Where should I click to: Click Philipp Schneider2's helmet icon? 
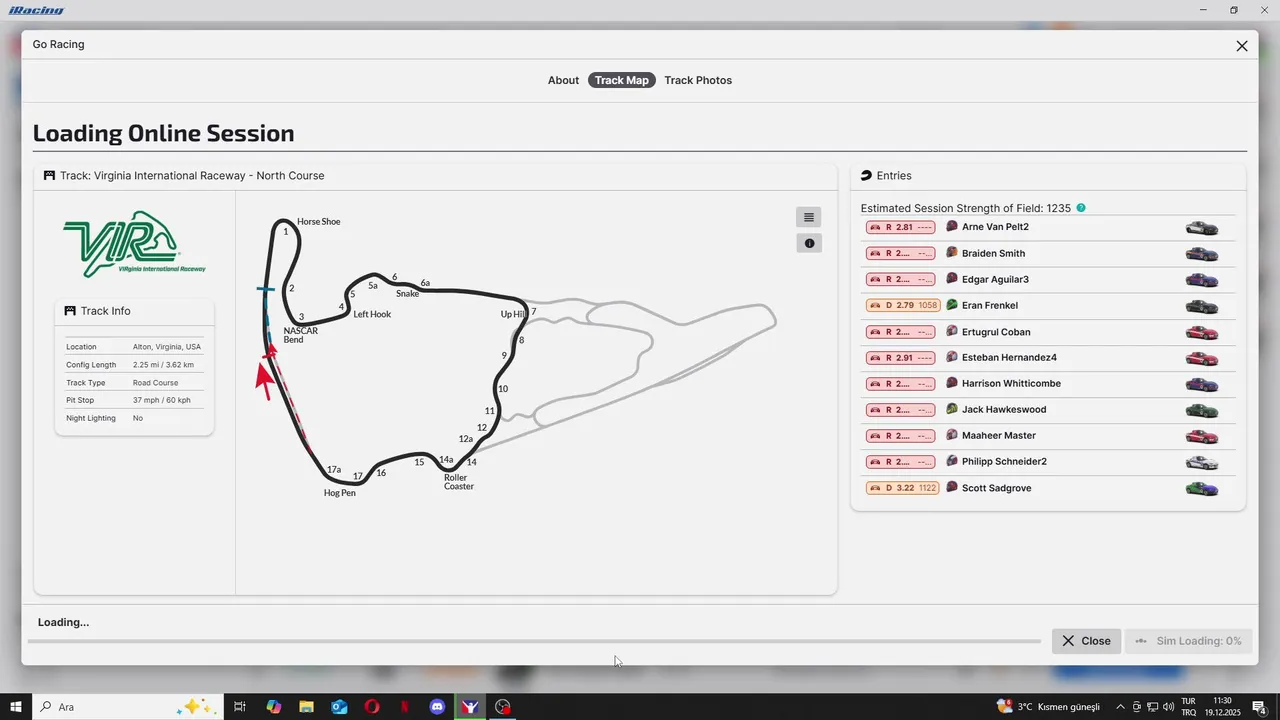[x=952, y=461]
